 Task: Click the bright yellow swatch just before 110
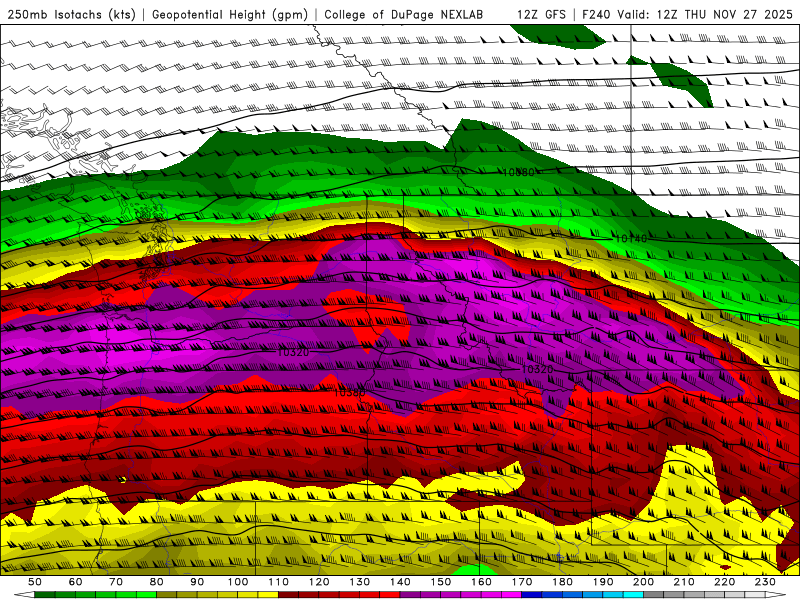(x=268, y=594)
